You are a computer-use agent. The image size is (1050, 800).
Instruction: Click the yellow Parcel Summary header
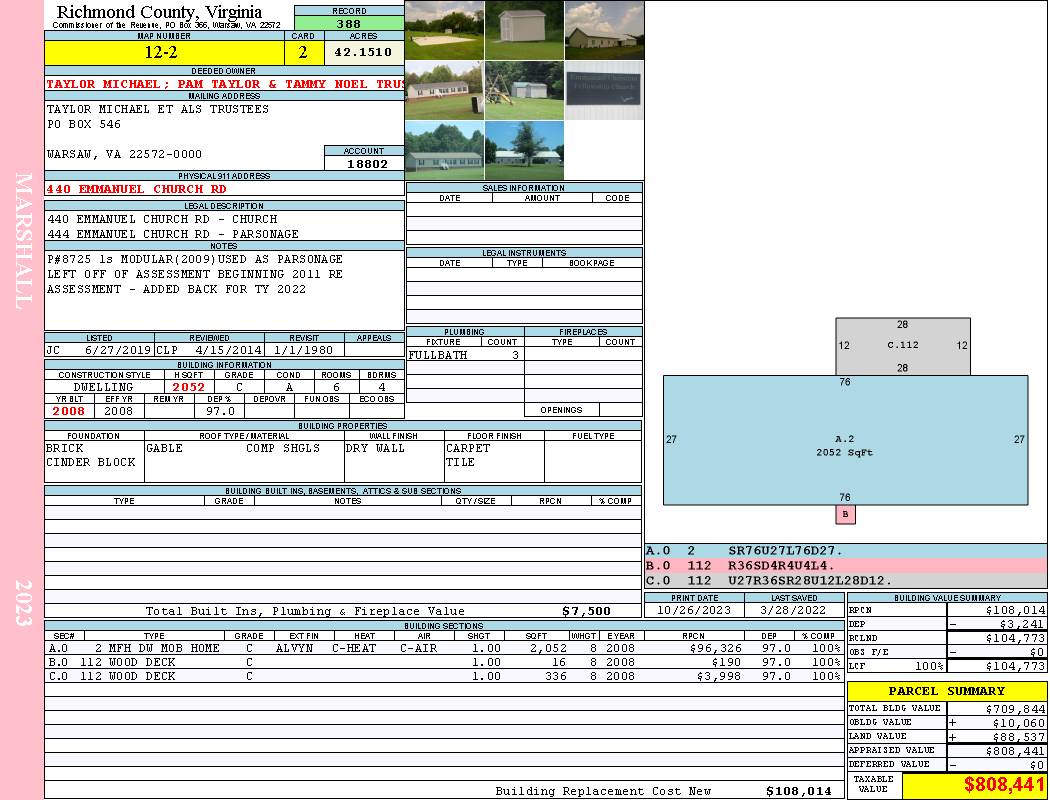[x=946, y=691]
